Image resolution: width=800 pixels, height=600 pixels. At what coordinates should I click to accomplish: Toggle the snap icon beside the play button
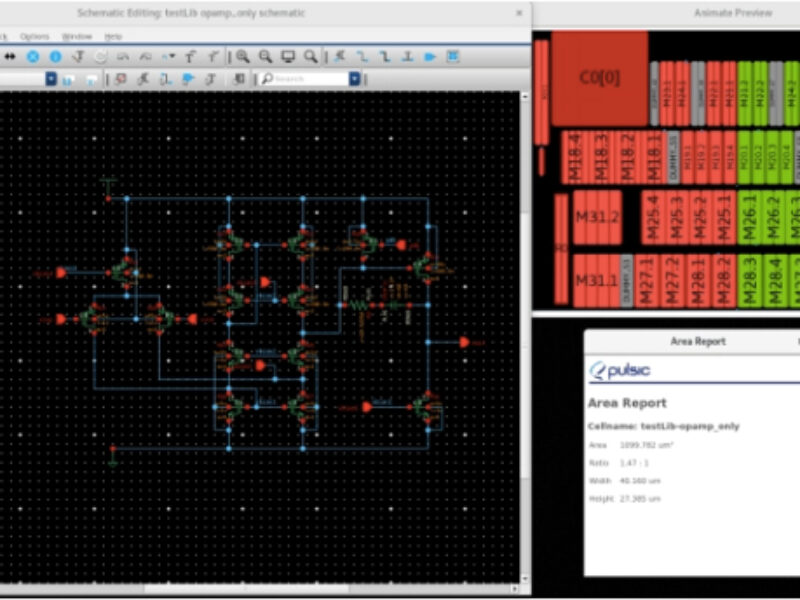455,55
